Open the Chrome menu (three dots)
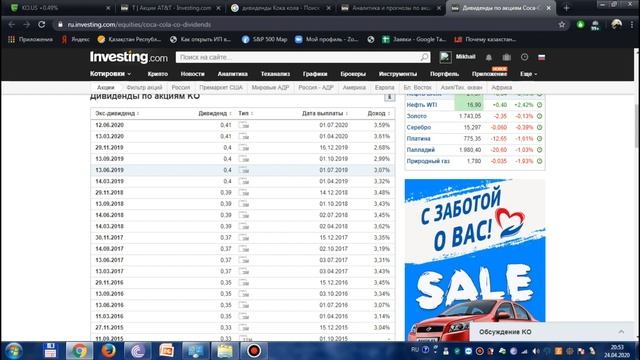Image resolution: width=640 pixels, height=360 pixels. point(632,24)
